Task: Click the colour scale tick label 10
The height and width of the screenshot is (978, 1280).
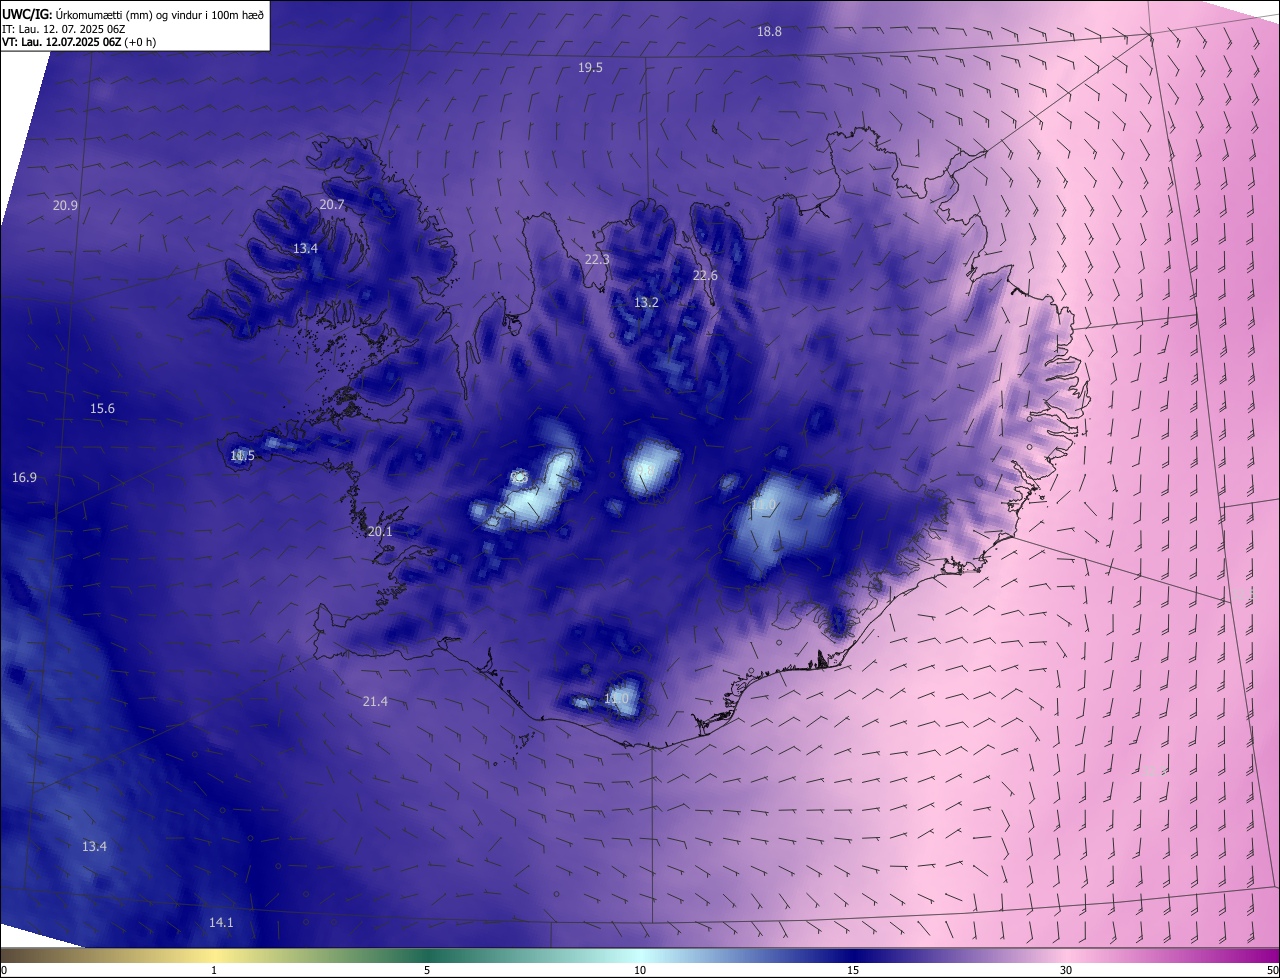Action: (640, 970)
